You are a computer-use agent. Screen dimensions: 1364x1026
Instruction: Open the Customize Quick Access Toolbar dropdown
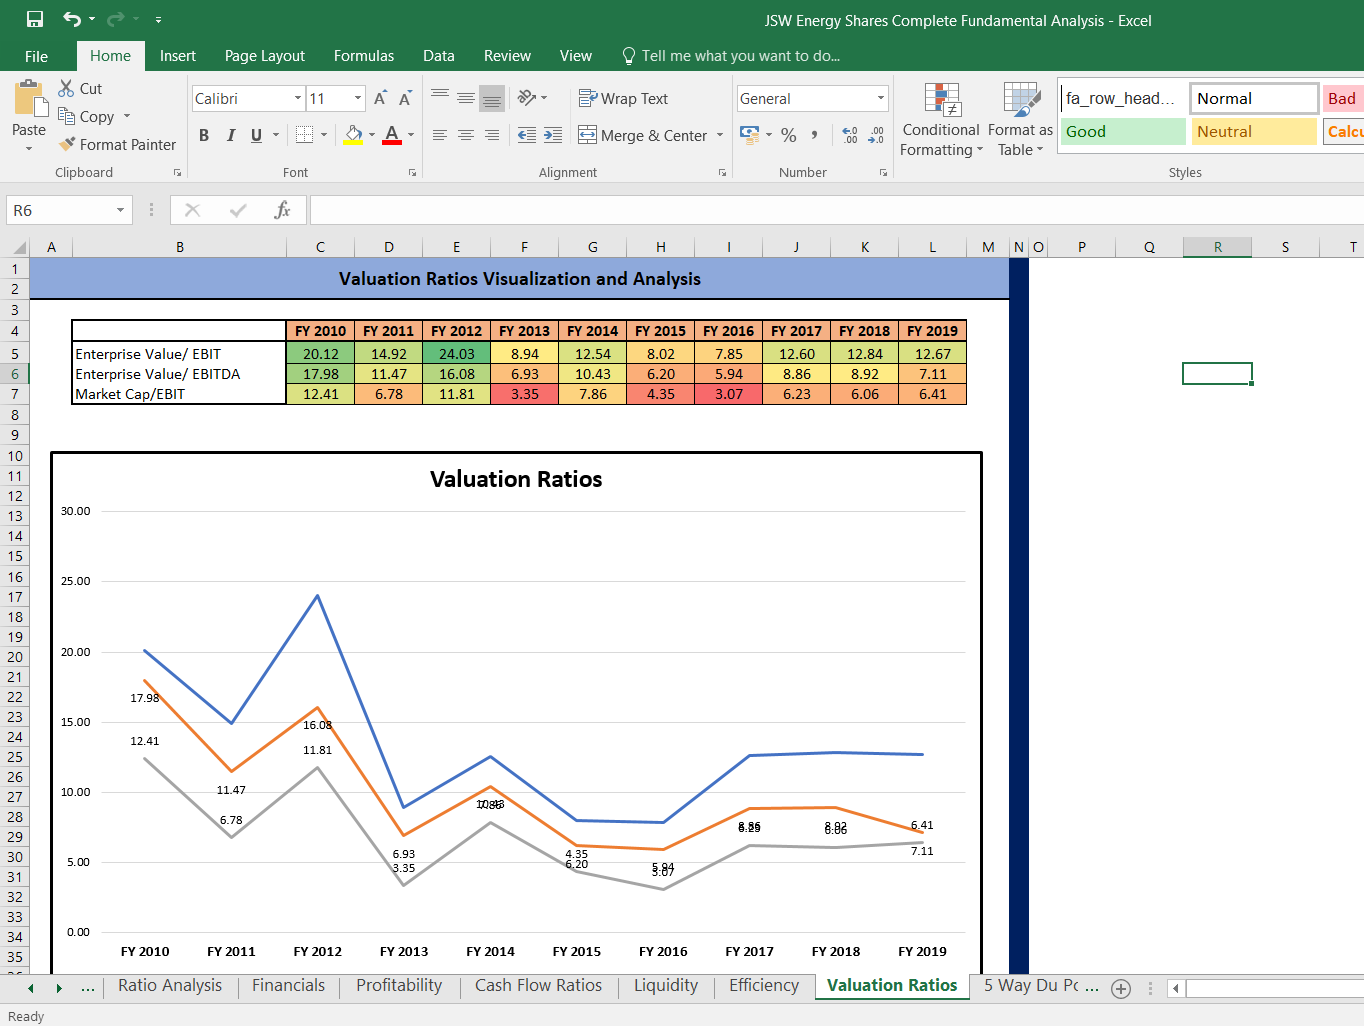coord(158,20)
